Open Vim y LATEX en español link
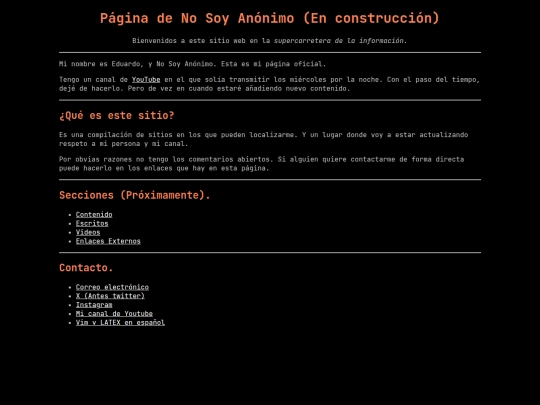Image resolution: width=540 pixels, height=405 pixels. pos(120,323)
